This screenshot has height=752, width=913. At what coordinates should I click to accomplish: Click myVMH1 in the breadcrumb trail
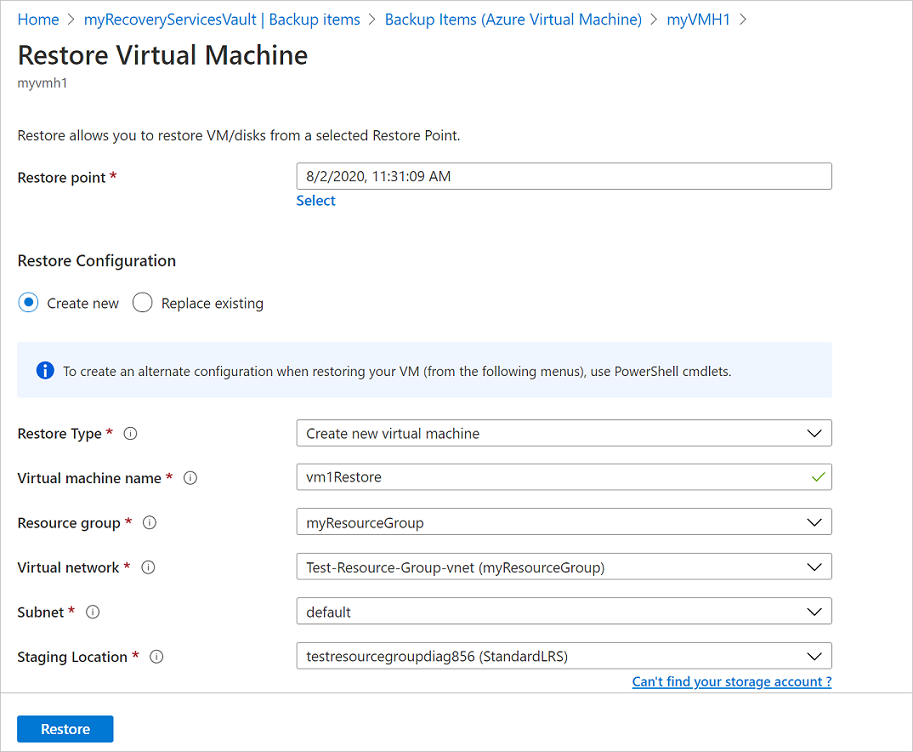pos(702,19)
